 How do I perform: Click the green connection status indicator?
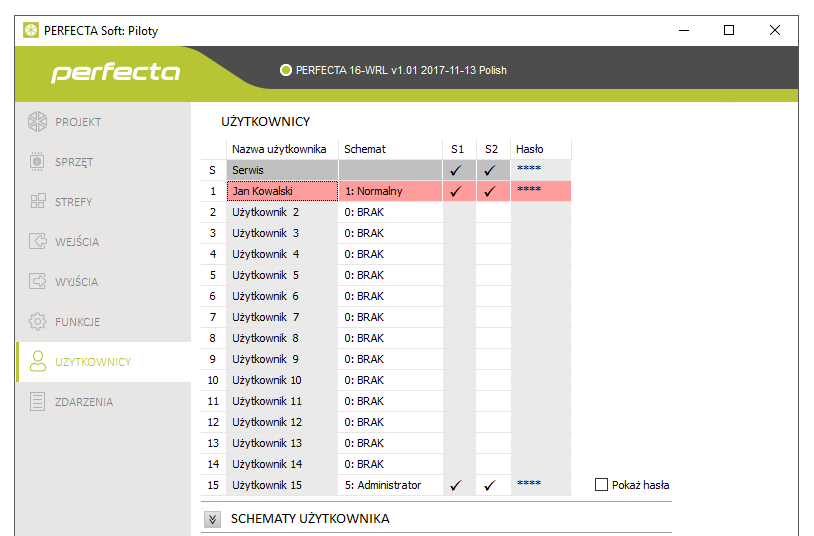pyautogui.click(x=285, y=70)
